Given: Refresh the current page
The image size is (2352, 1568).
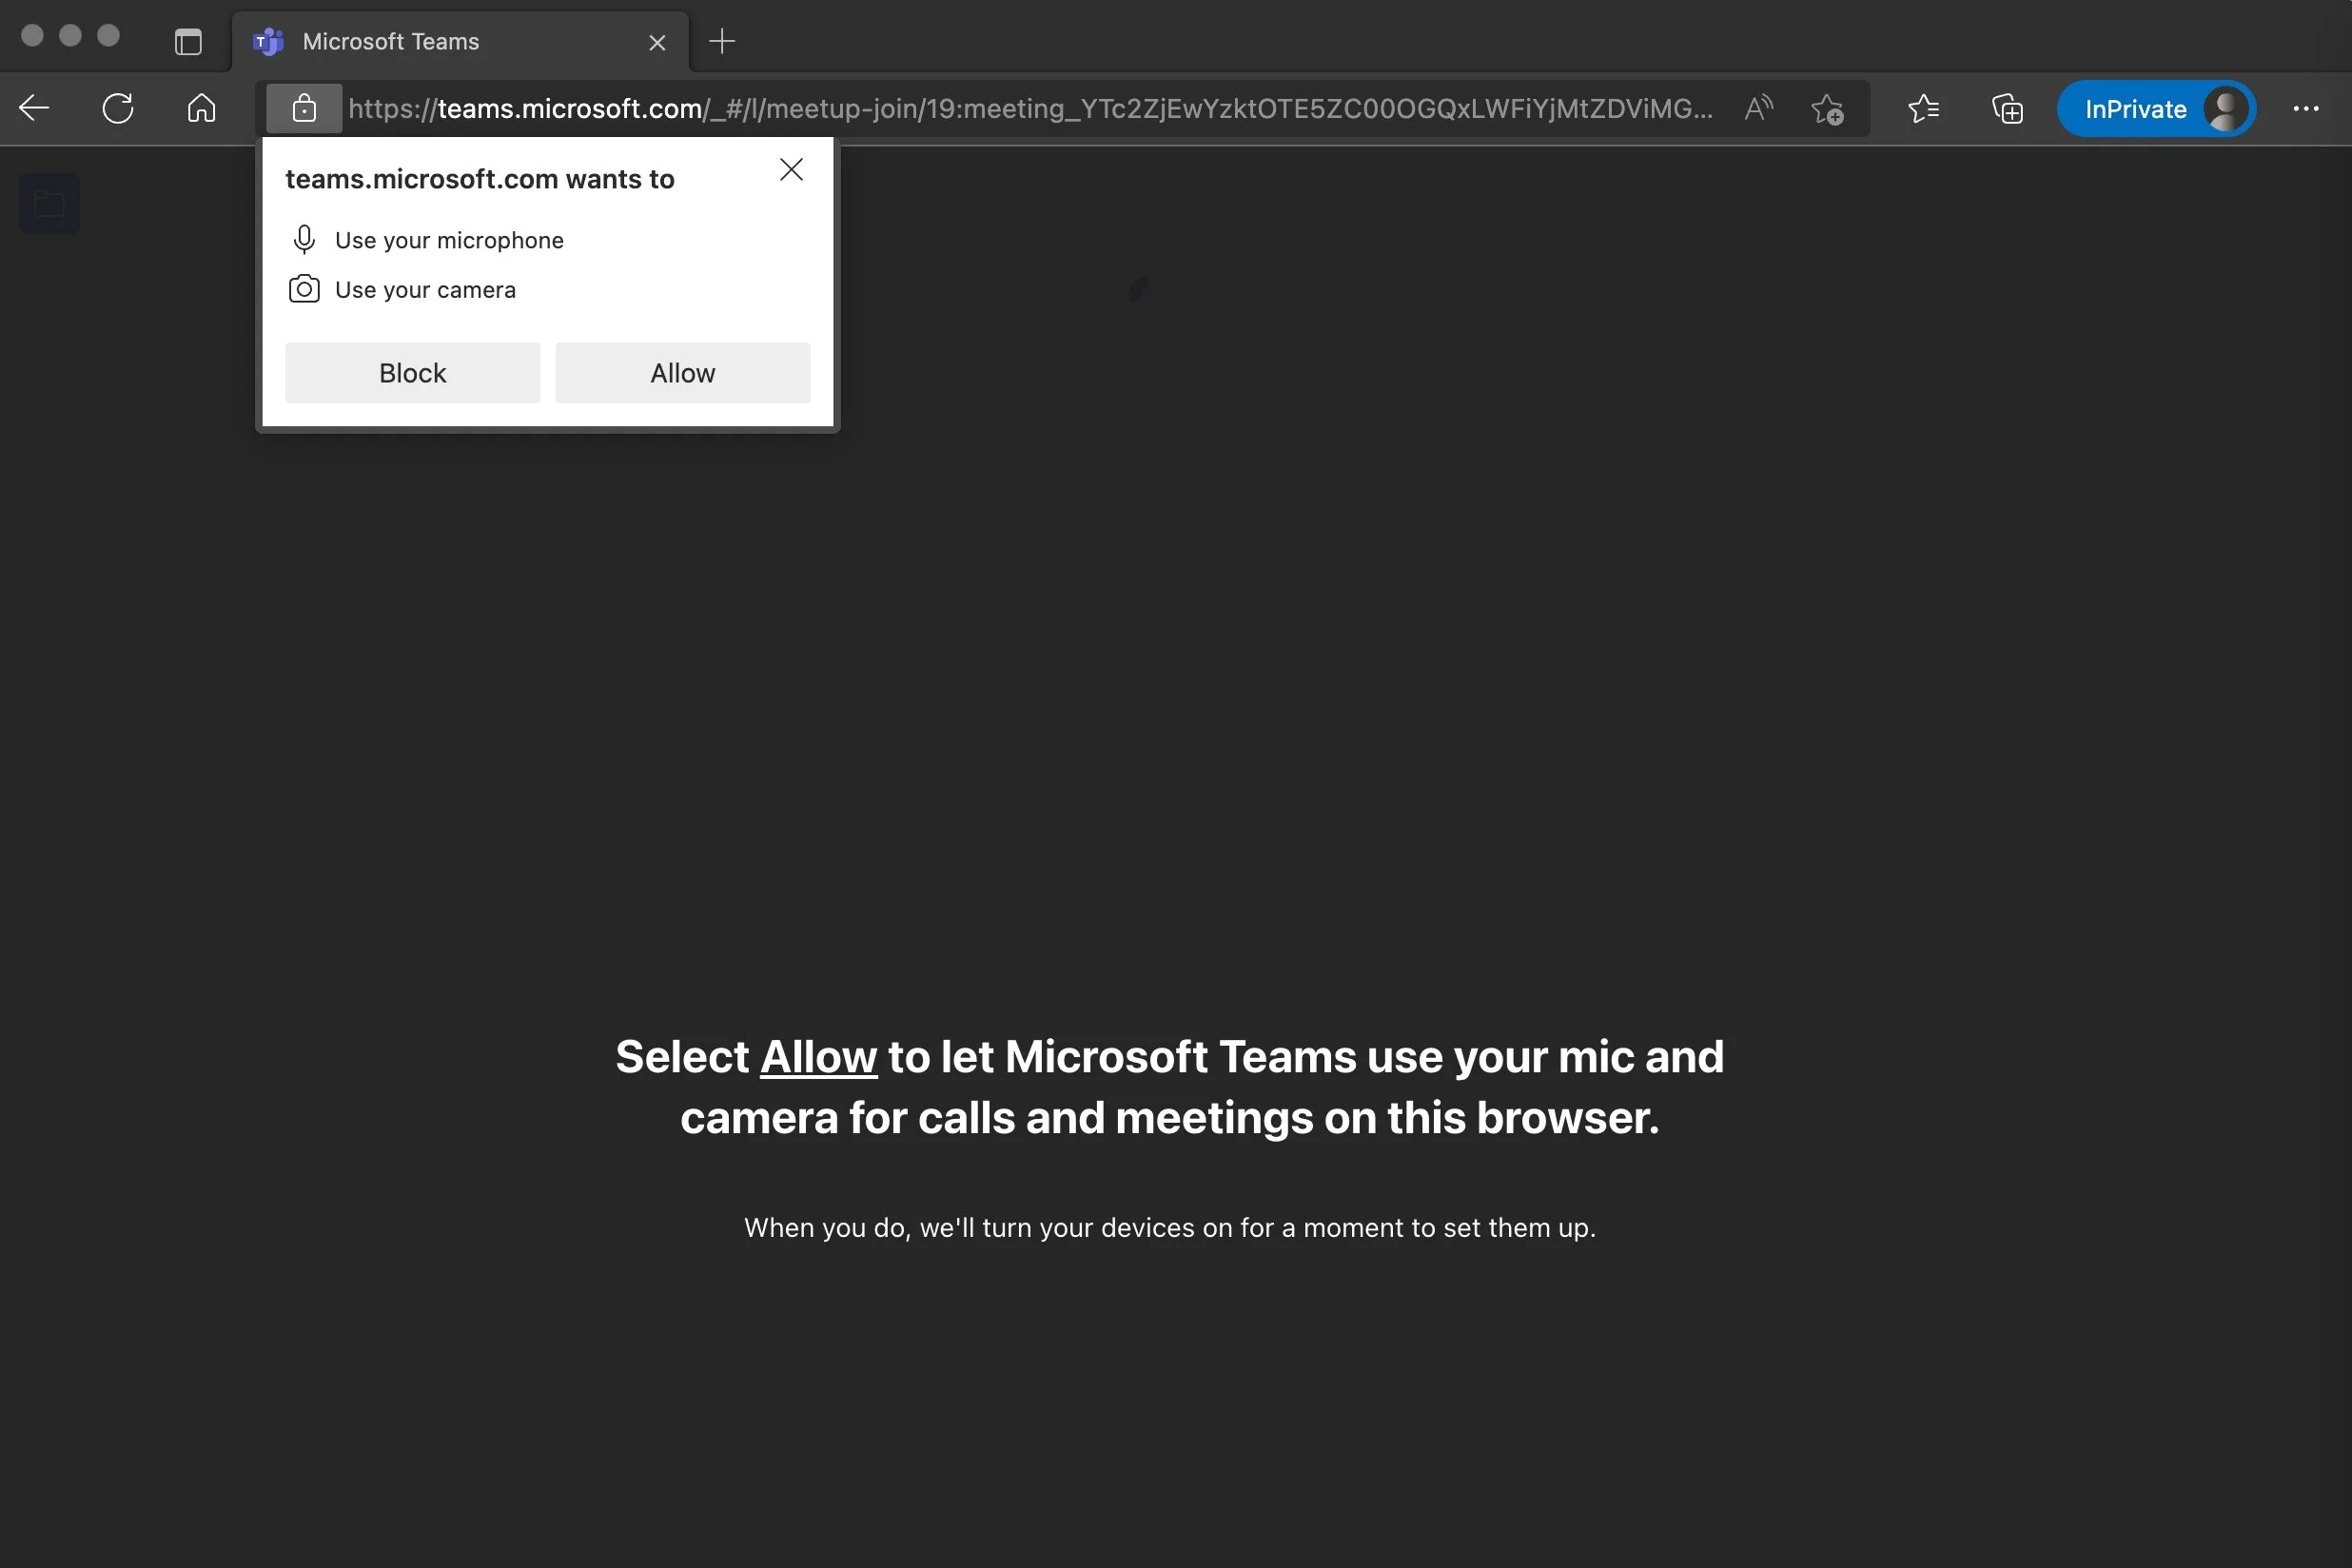Looking at the screenshot, I should [117, 108].
